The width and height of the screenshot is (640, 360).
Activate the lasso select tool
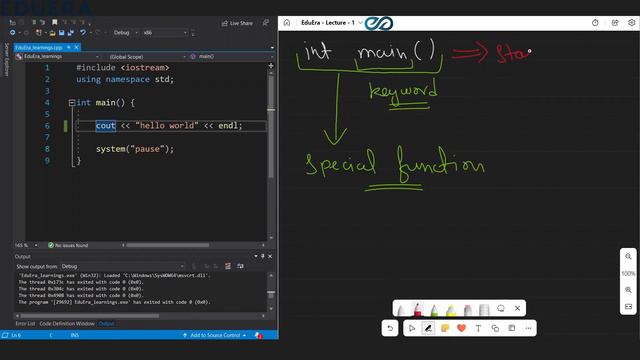click(501, 308)
